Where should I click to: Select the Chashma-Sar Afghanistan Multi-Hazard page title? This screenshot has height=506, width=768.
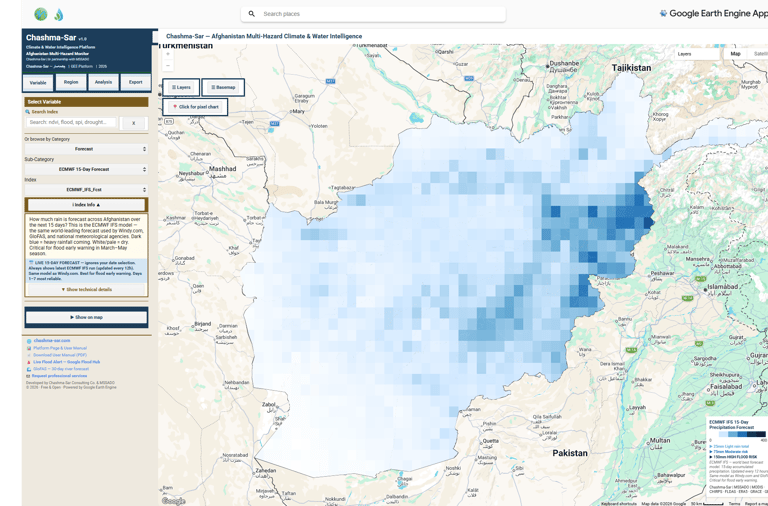pyautogui.click(x=264, y=36)
